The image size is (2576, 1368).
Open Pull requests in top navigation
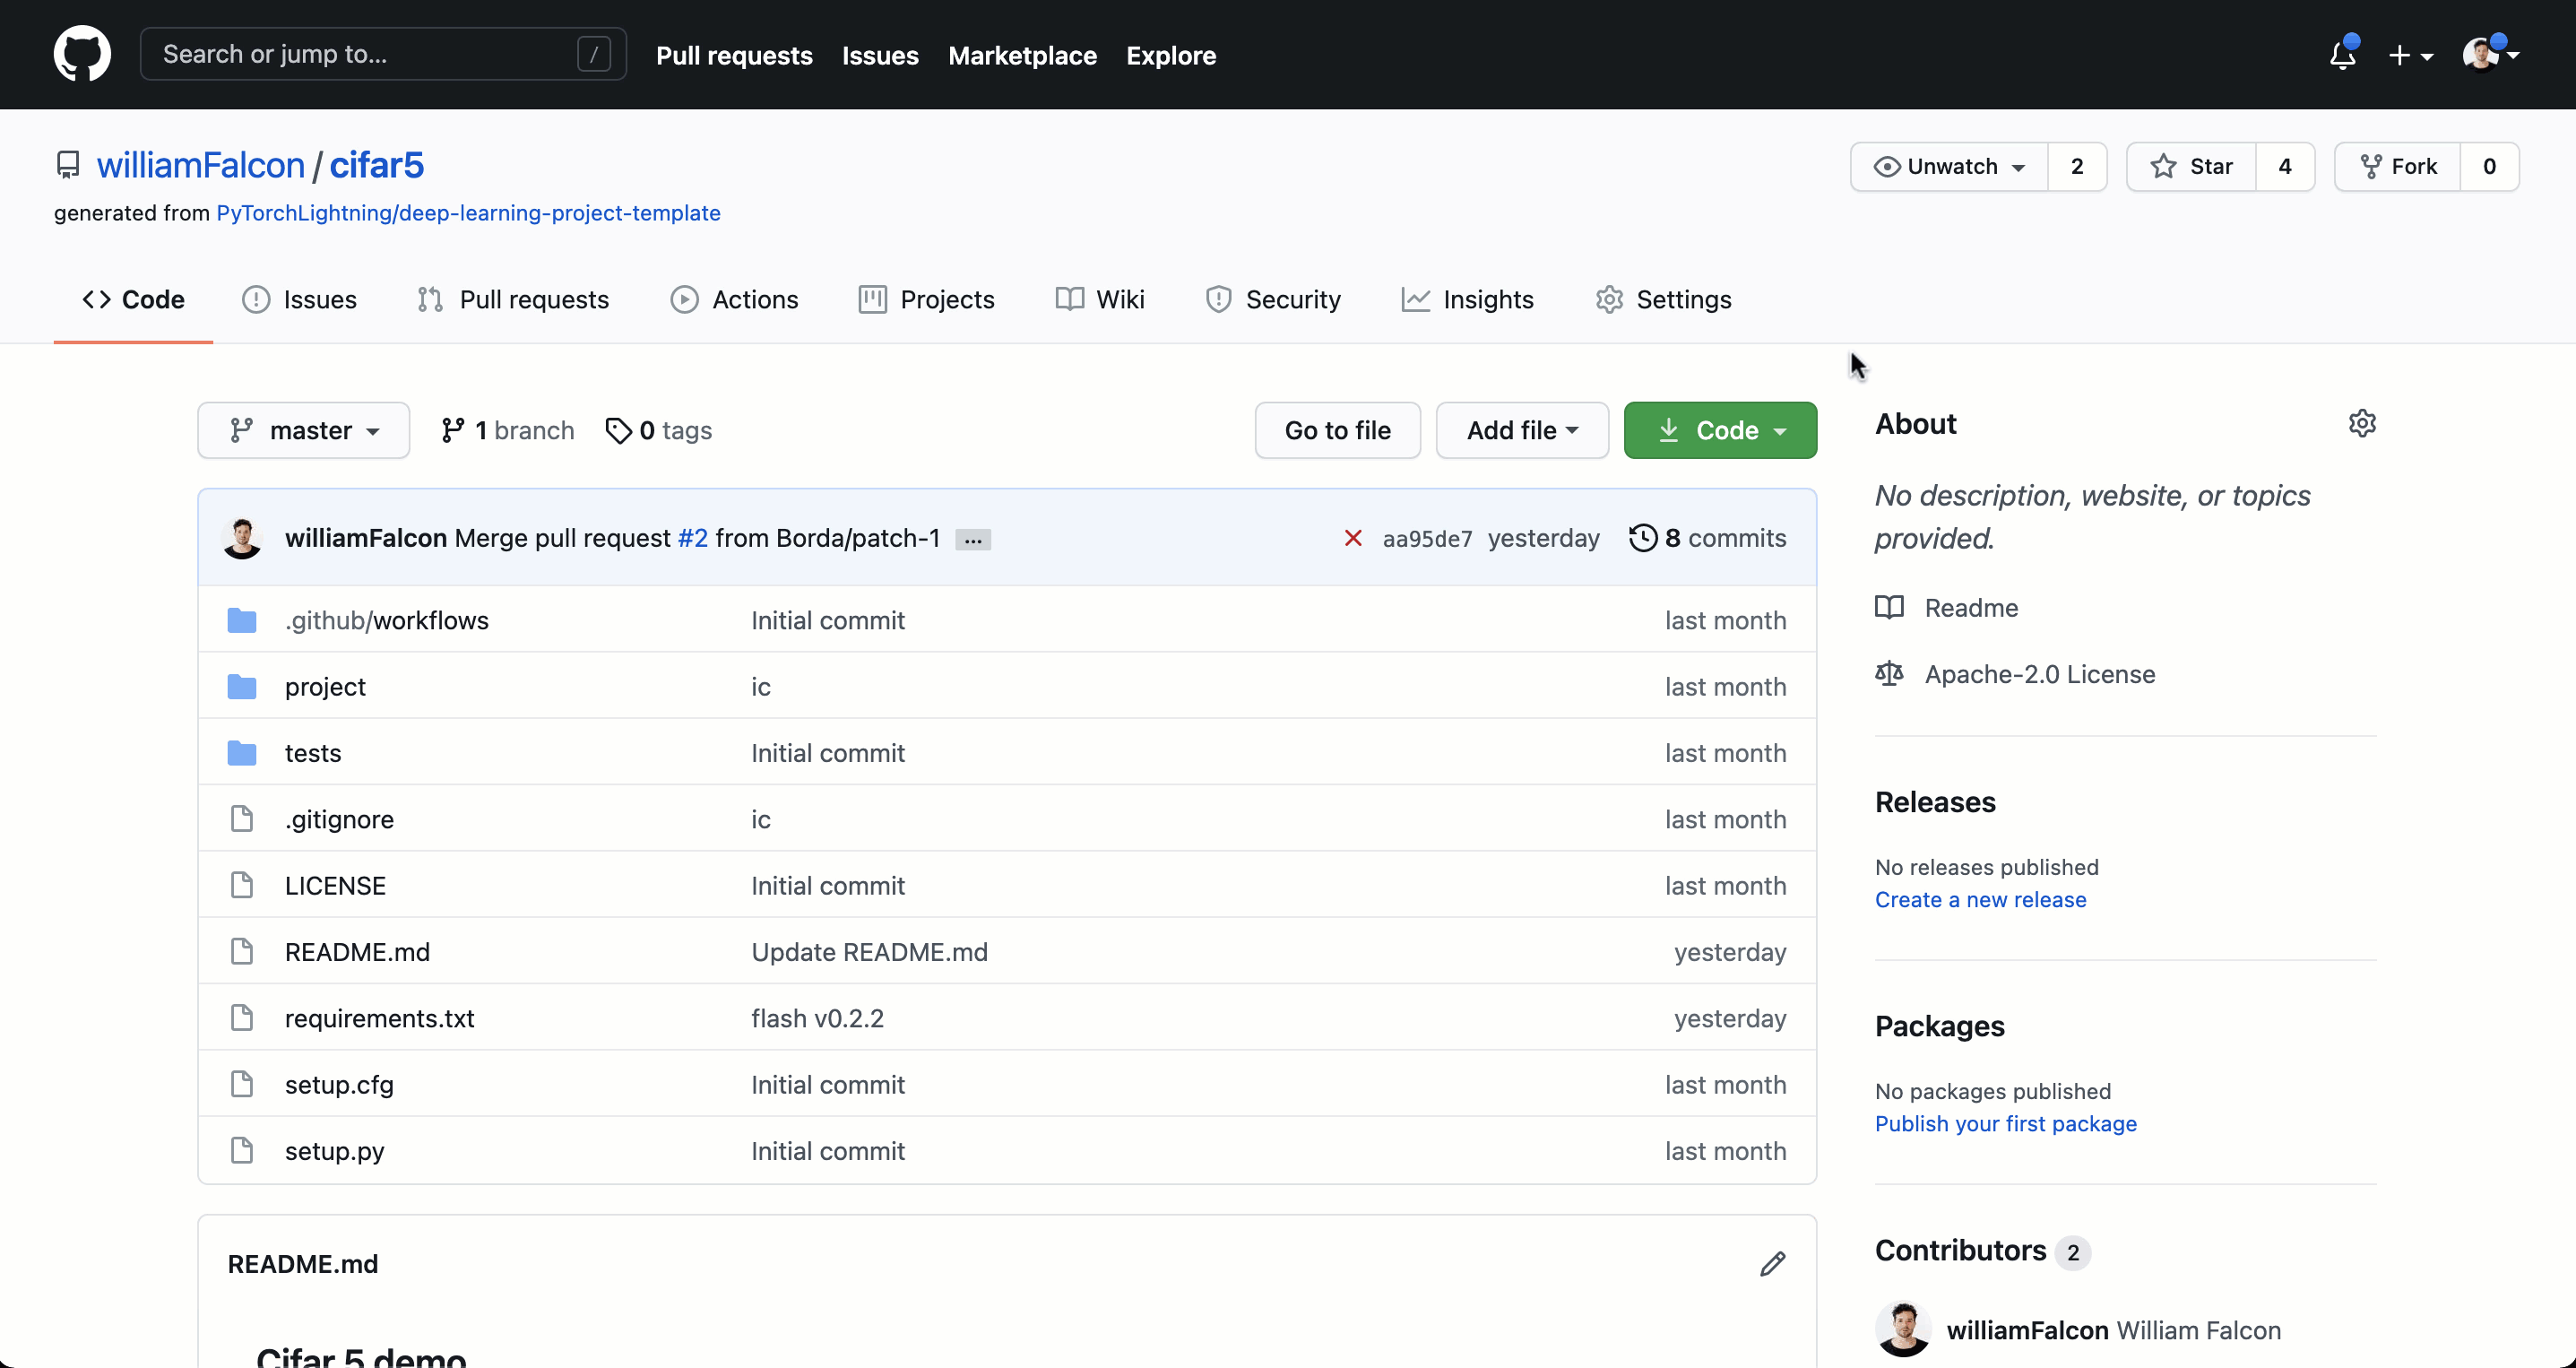click(x=734, y=55)
